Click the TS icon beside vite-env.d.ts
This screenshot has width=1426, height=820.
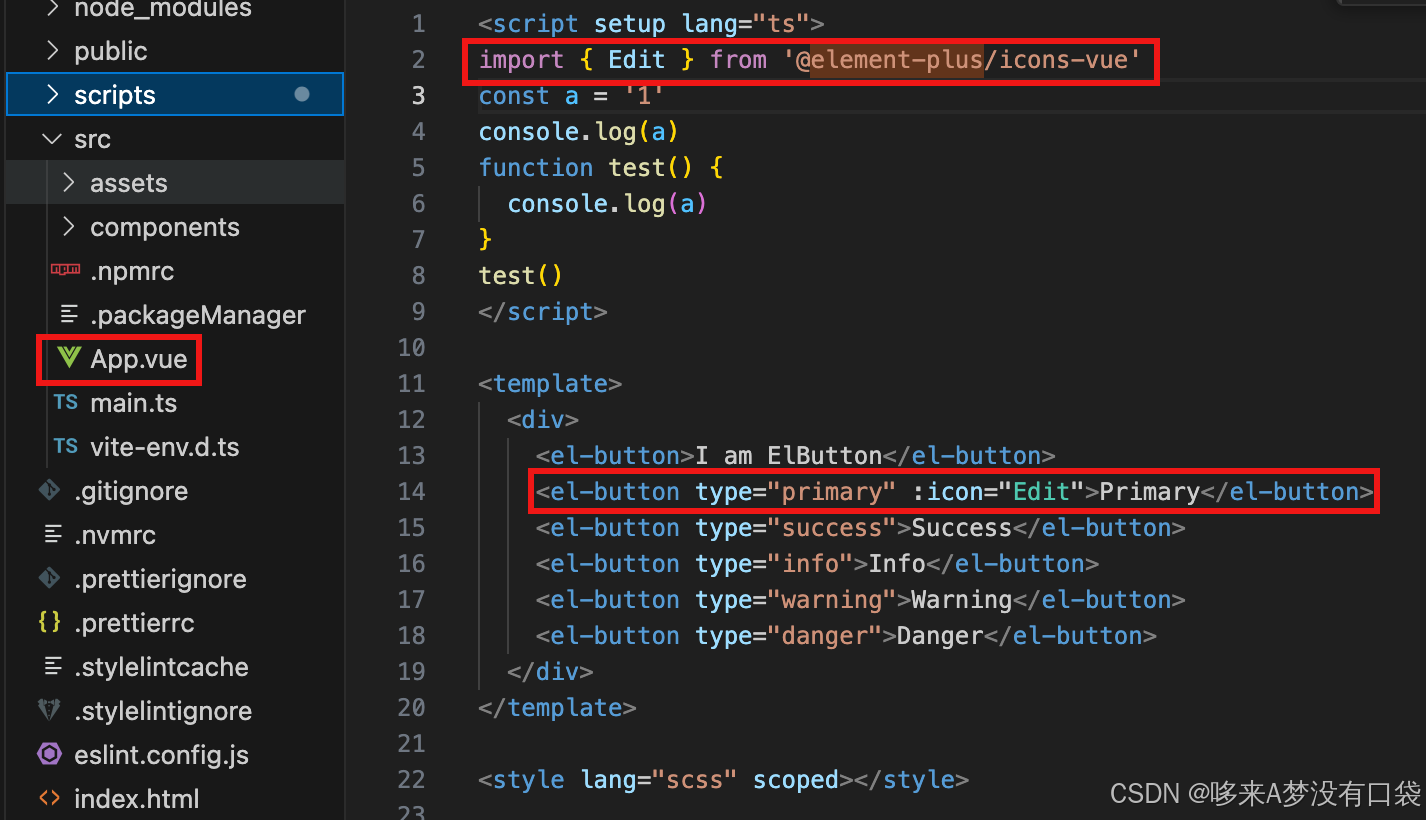tap(66, 446)
